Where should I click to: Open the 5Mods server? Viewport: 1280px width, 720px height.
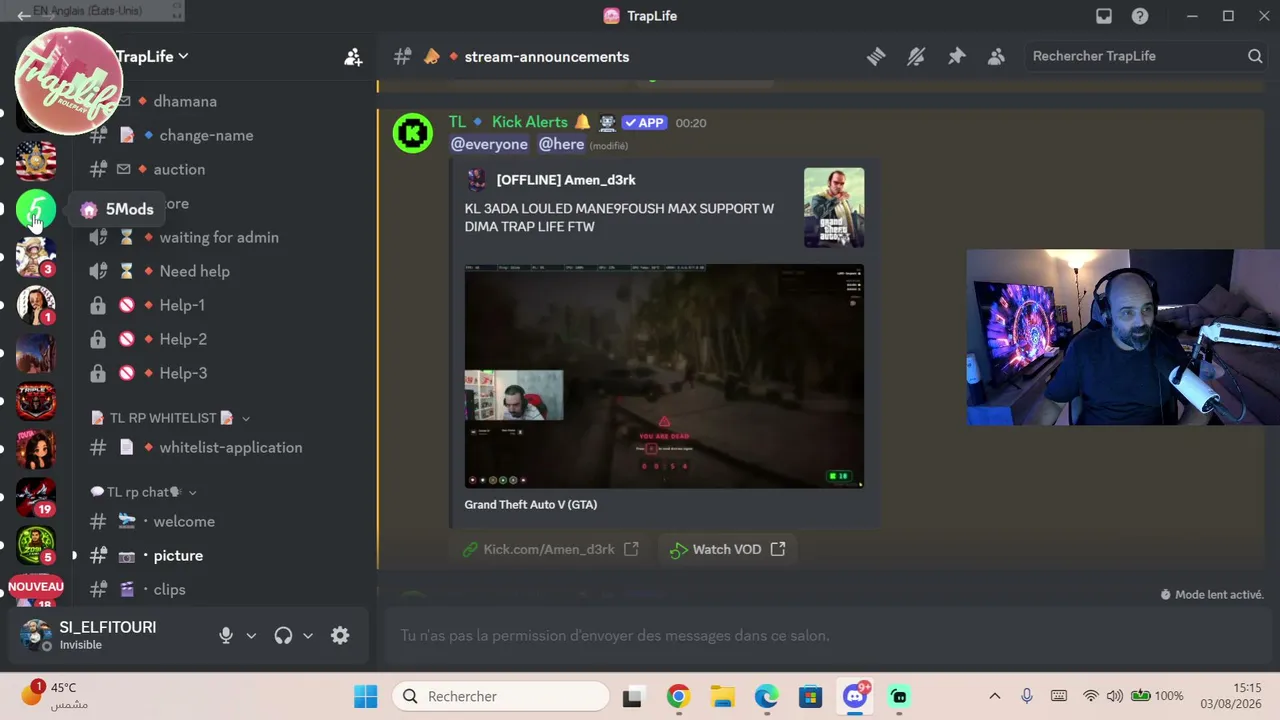click(36, 210)
